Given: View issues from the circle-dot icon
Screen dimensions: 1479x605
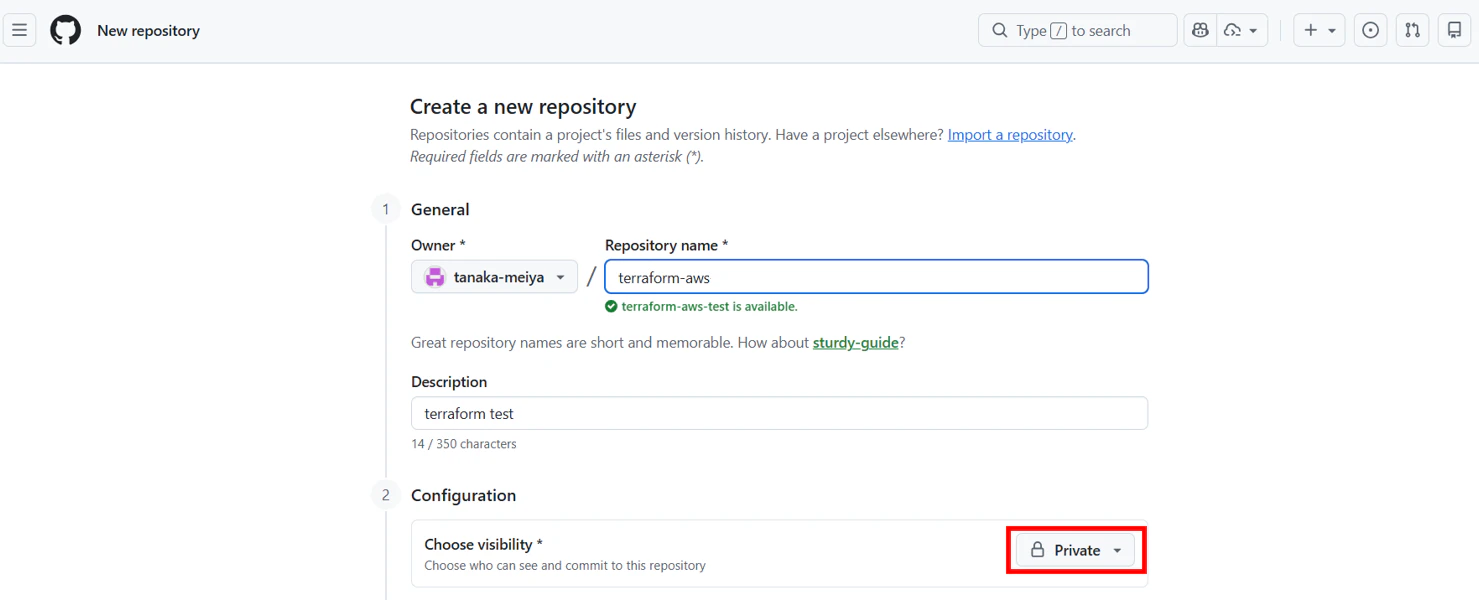Looking at the screenshot, I should coord(1371,30).
